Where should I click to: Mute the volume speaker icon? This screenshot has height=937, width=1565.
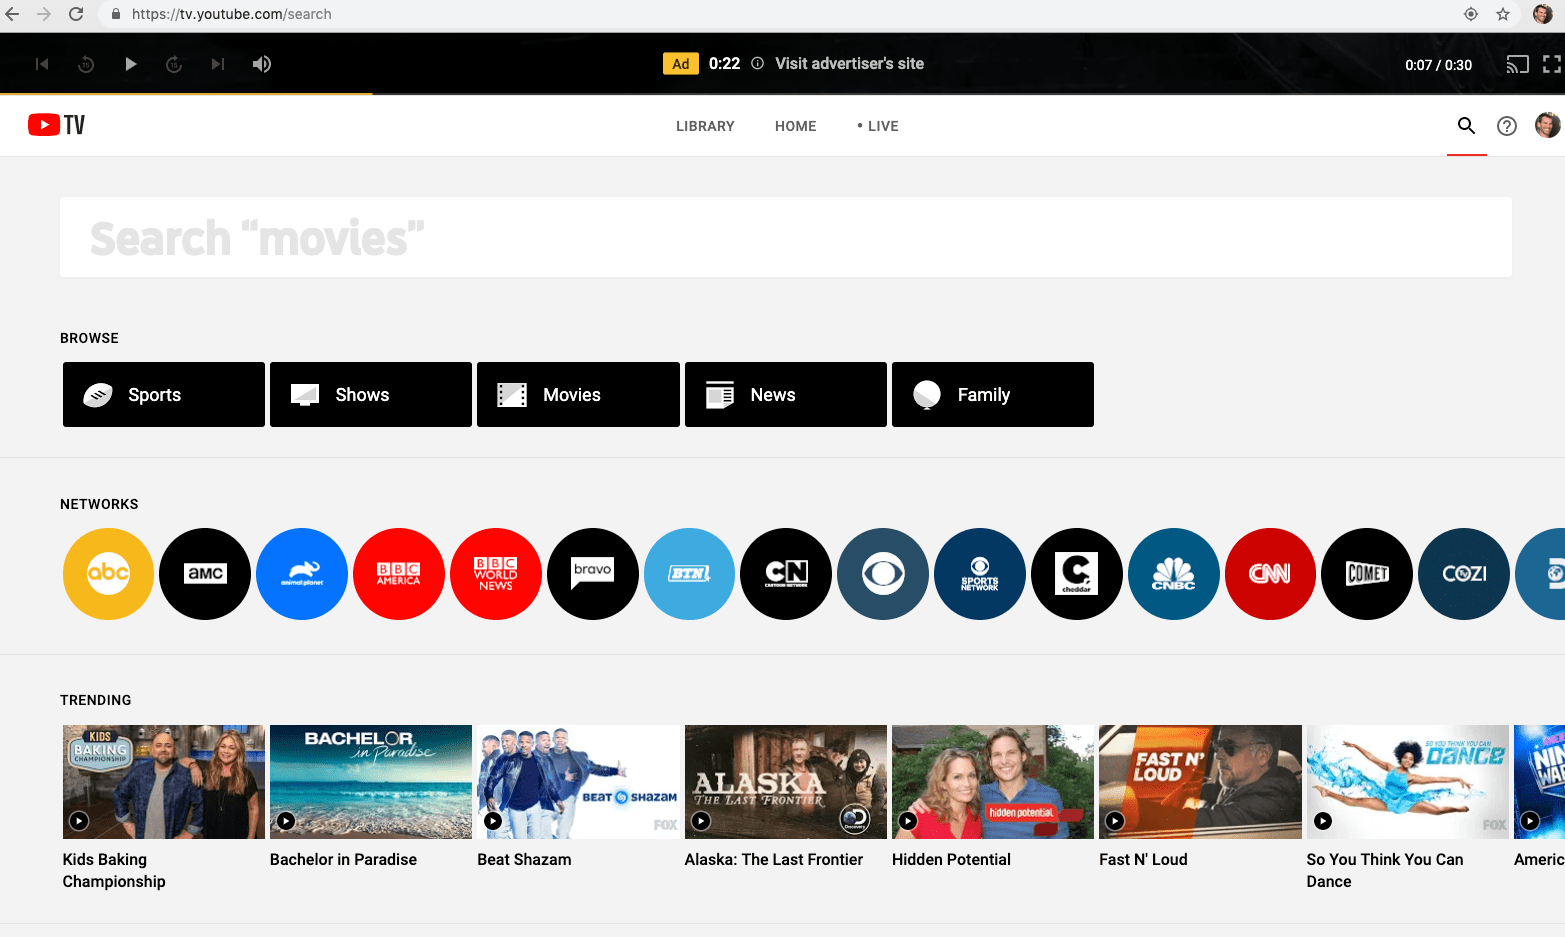262,64
